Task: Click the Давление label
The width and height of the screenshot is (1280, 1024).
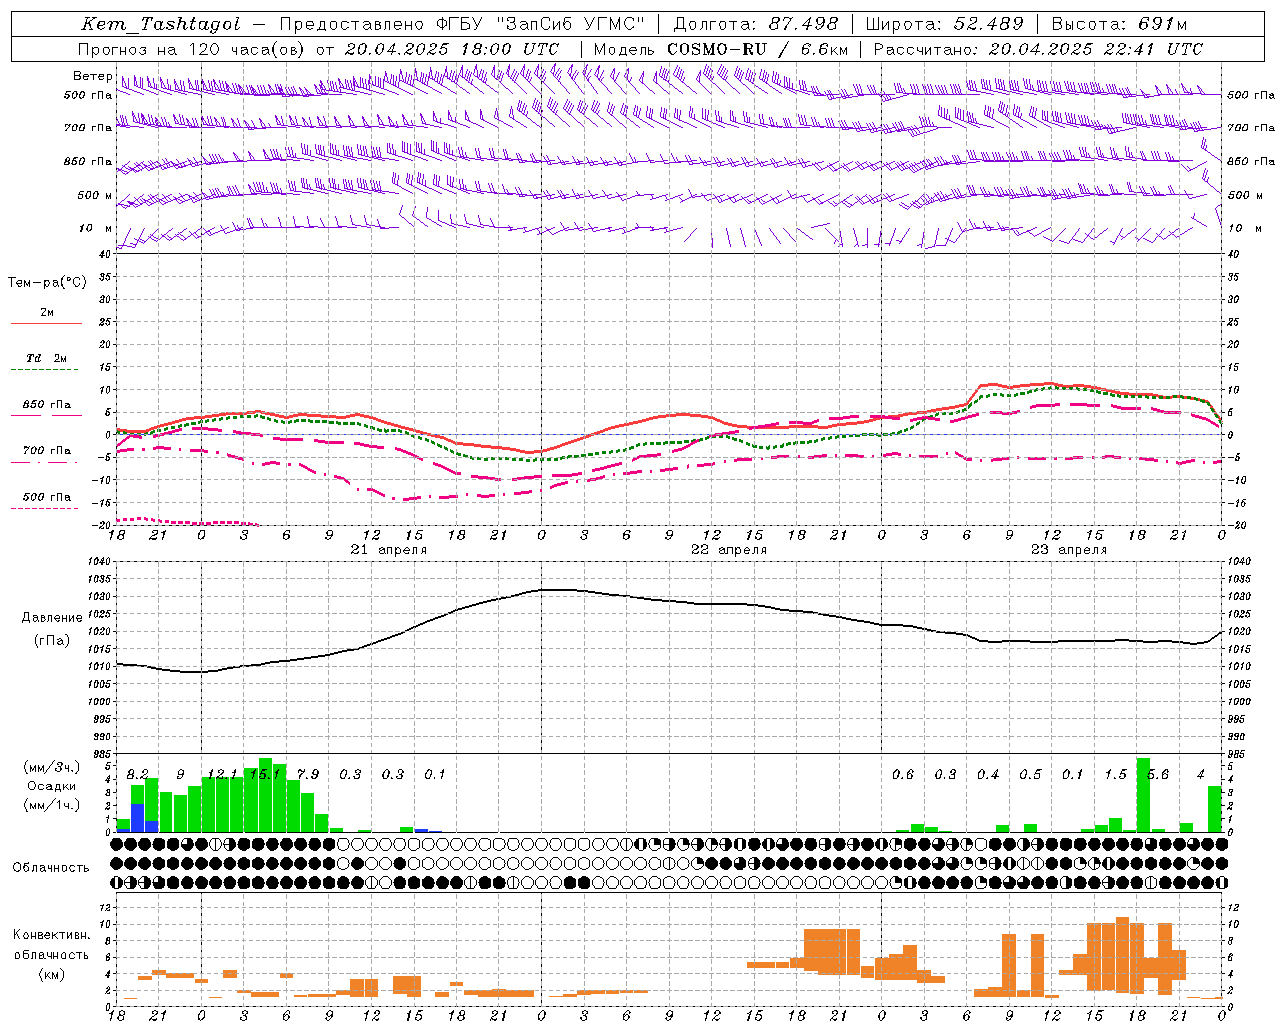Action: [52, 618]
